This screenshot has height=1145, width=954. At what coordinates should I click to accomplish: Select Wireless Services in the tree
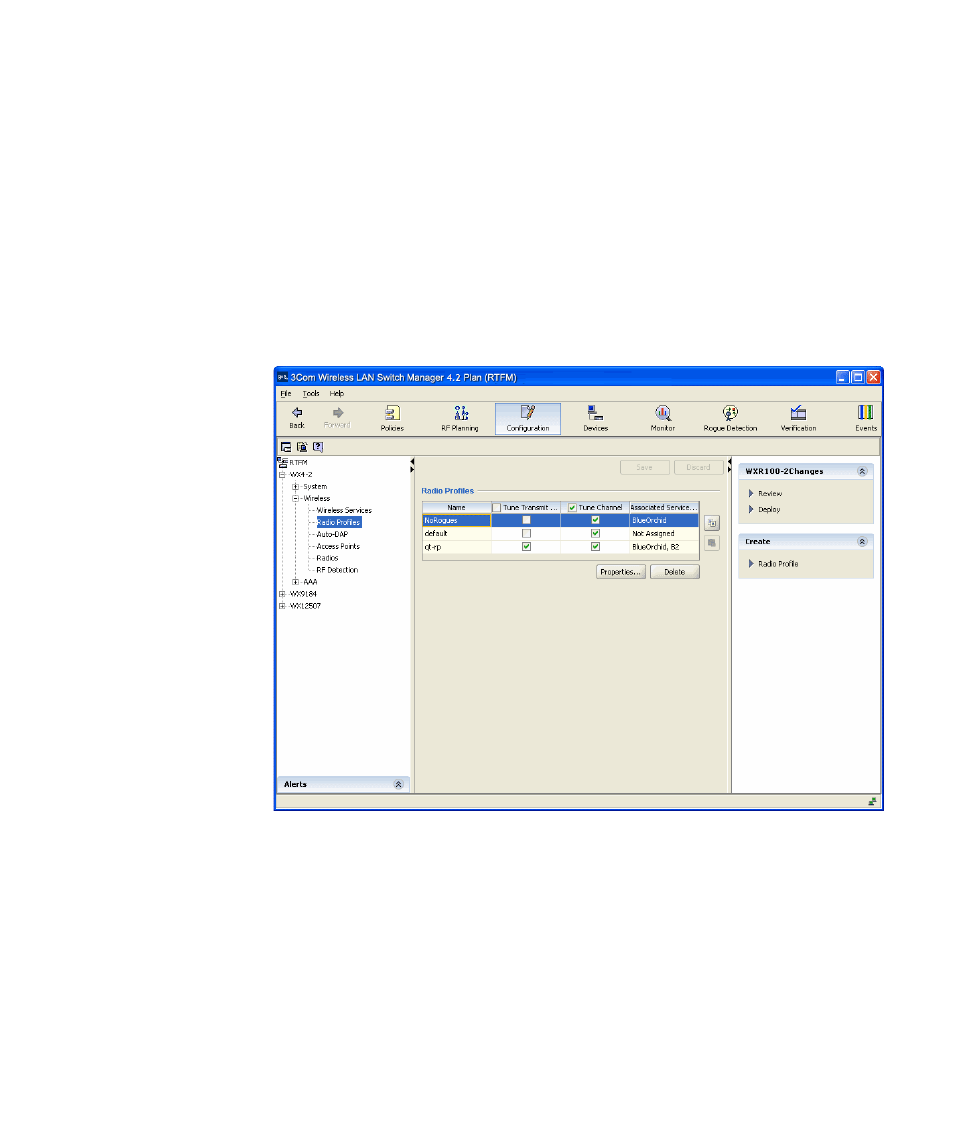[x=344, y=510]
